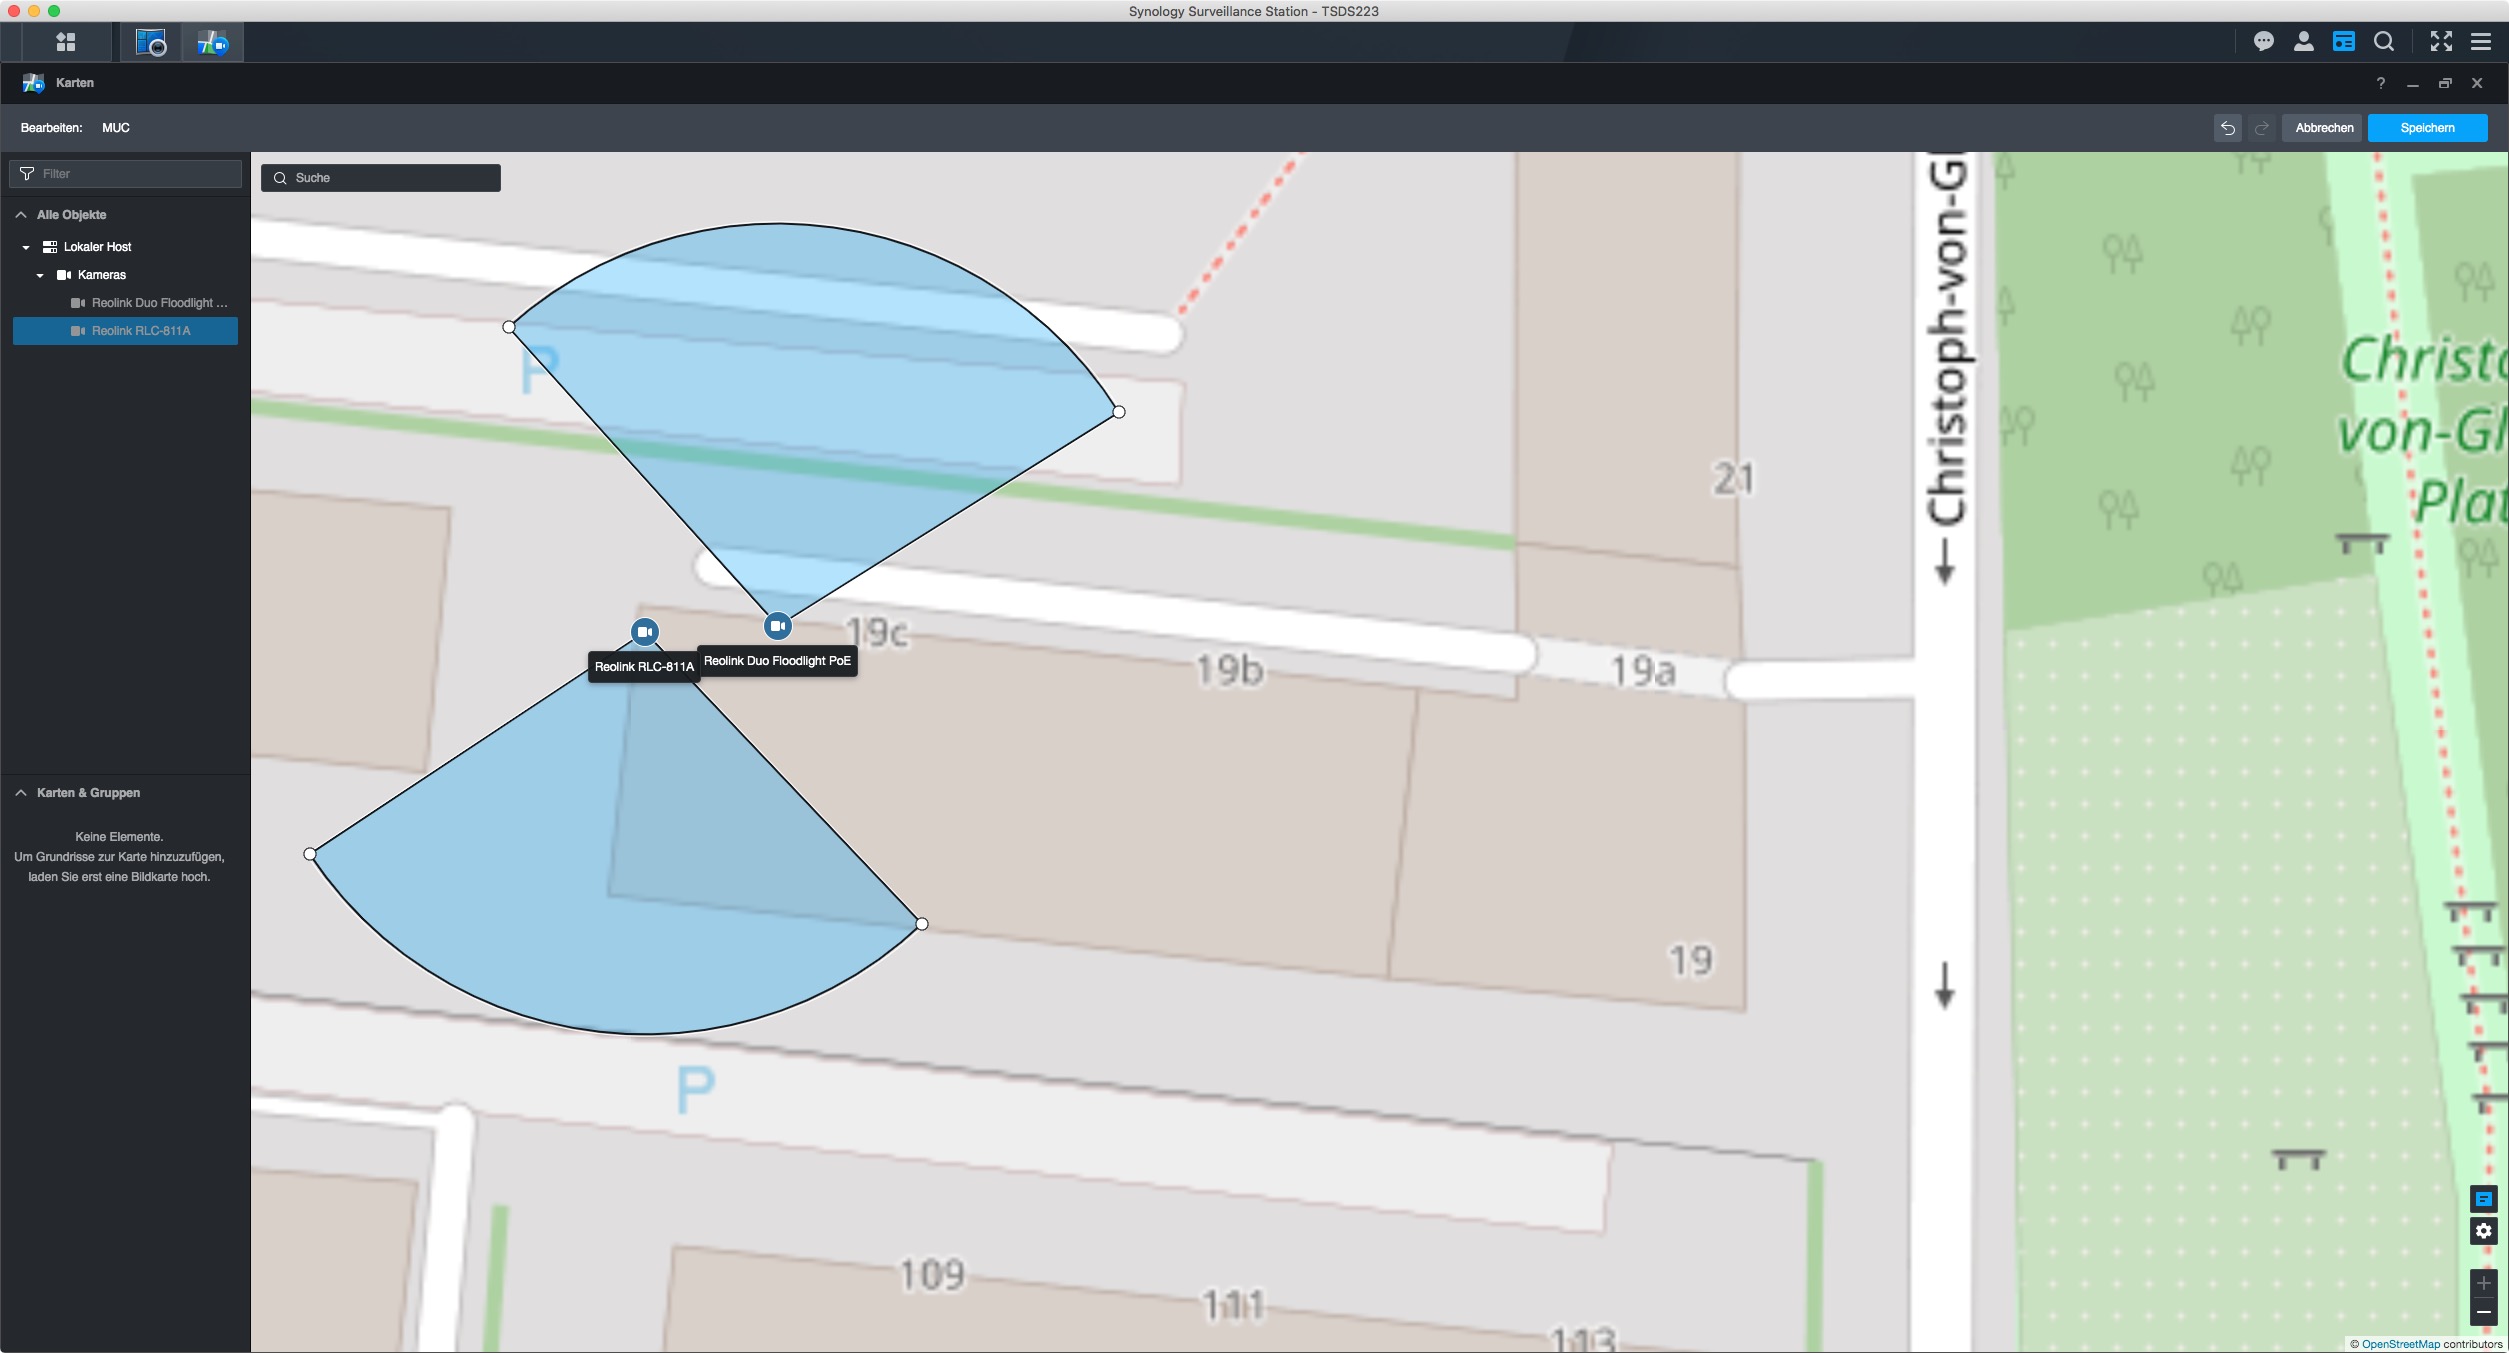
Task: Collapse the Alle Objekte section
Action: (x=21, y=215)
